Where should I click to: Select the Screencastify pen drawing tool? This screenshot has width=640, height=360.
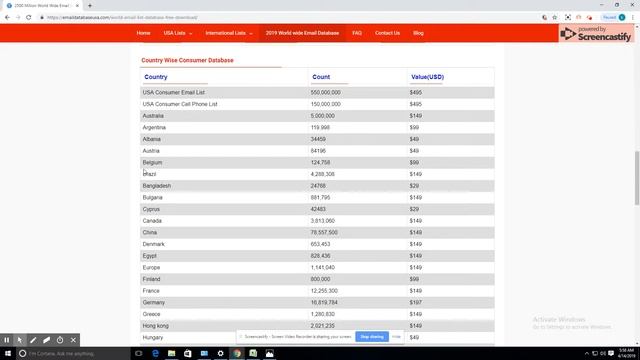click(33, 340)
